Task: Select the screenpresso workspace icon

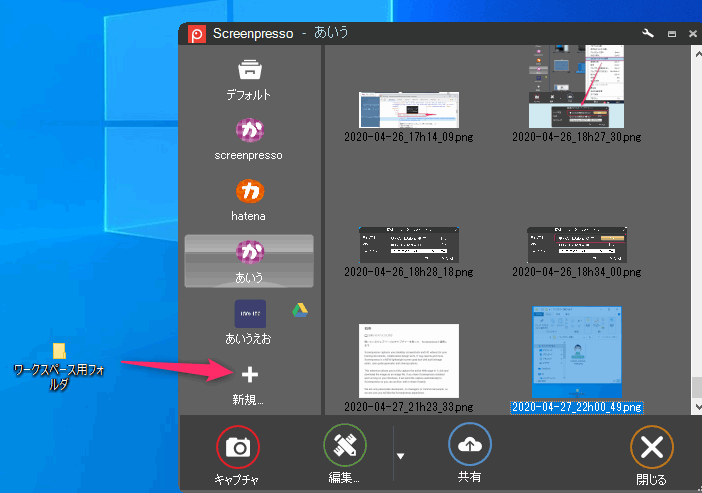Action: pos(250,130)
